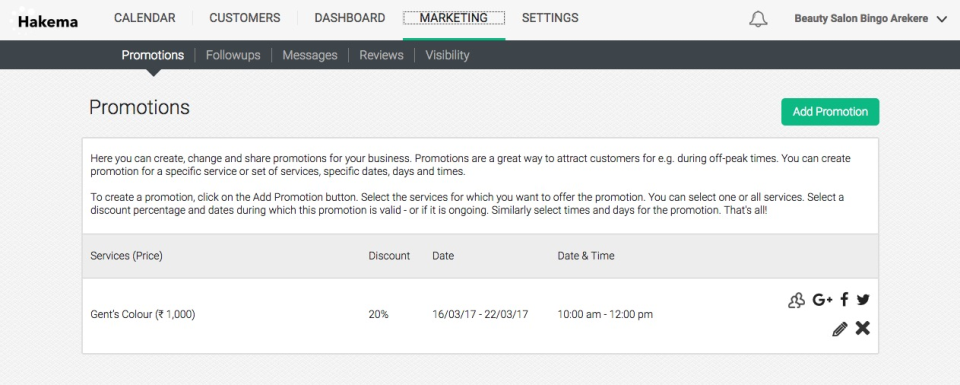Switch to the Followups tab
Viewport: 960px width, 385px height.
click(233, 55)
